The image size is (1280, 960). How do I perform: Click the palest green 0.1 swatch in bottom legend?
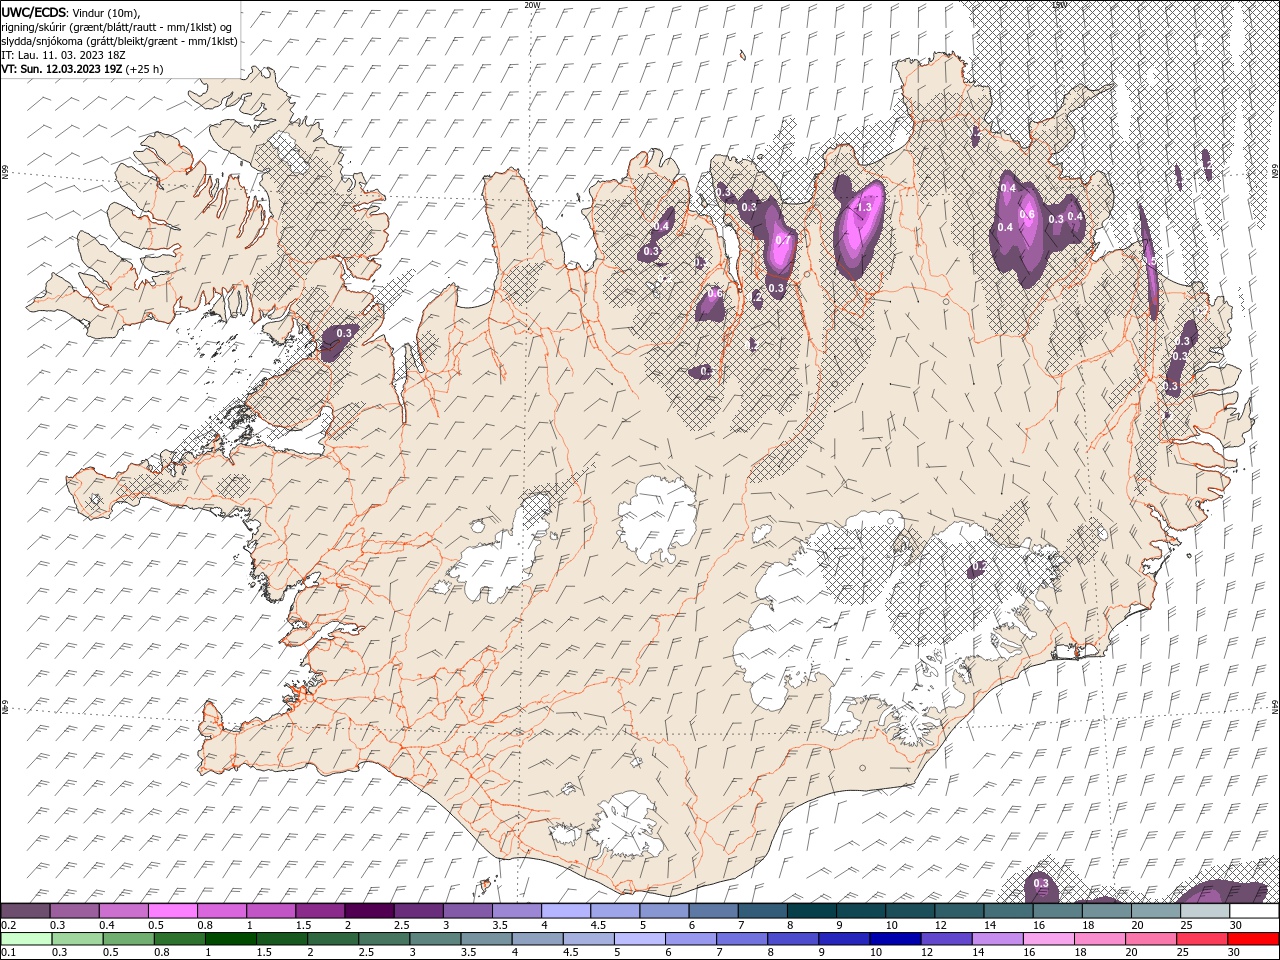26,939
